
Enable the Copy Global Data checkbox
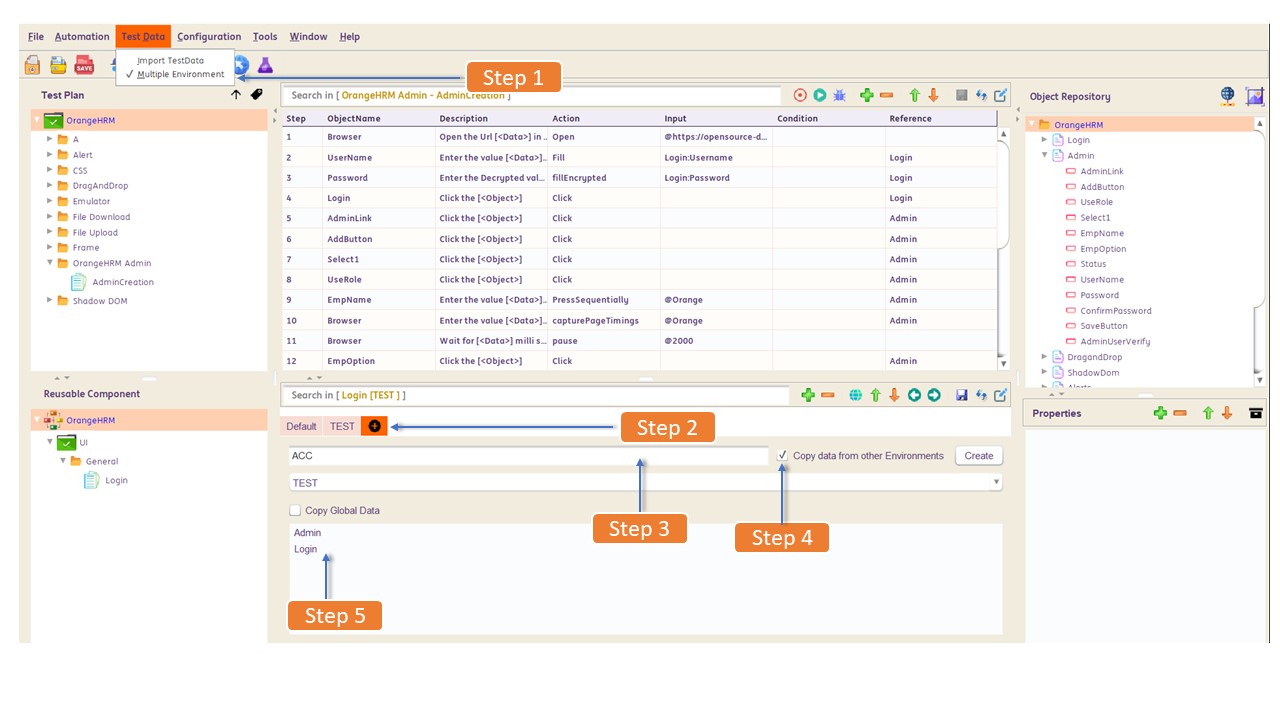[x=295, y=510]
